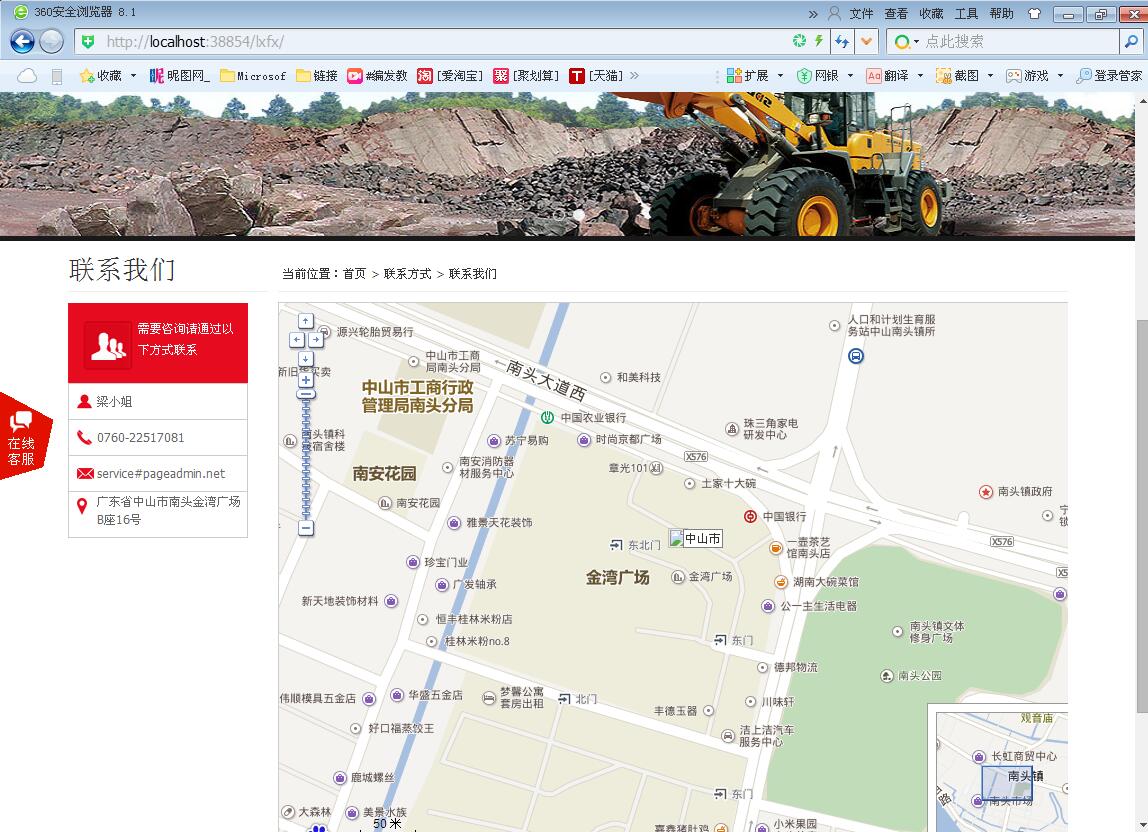Pan the map right with arrow button
Screen dimensions: 1148x832
tap(315, 340)
